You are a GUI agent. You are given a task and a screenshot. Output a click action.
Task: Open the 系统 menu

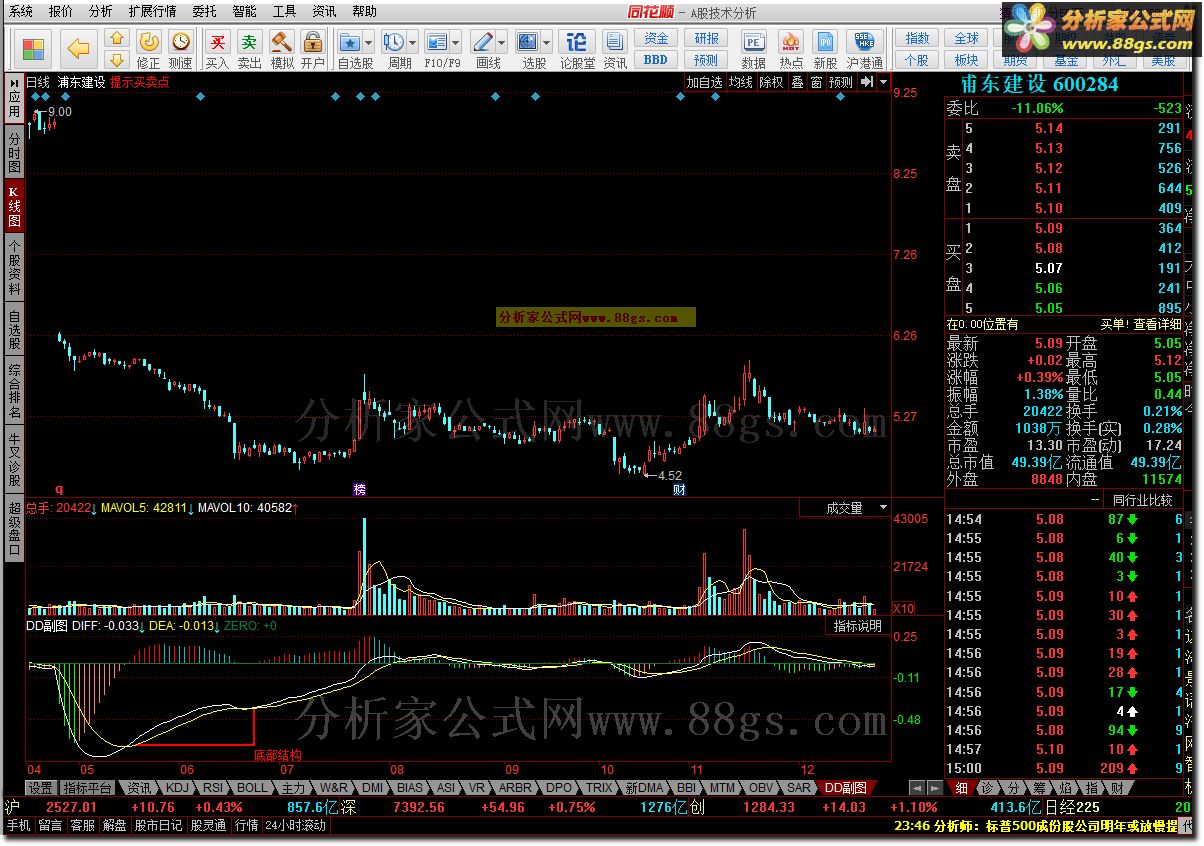(x=21, y=12)
